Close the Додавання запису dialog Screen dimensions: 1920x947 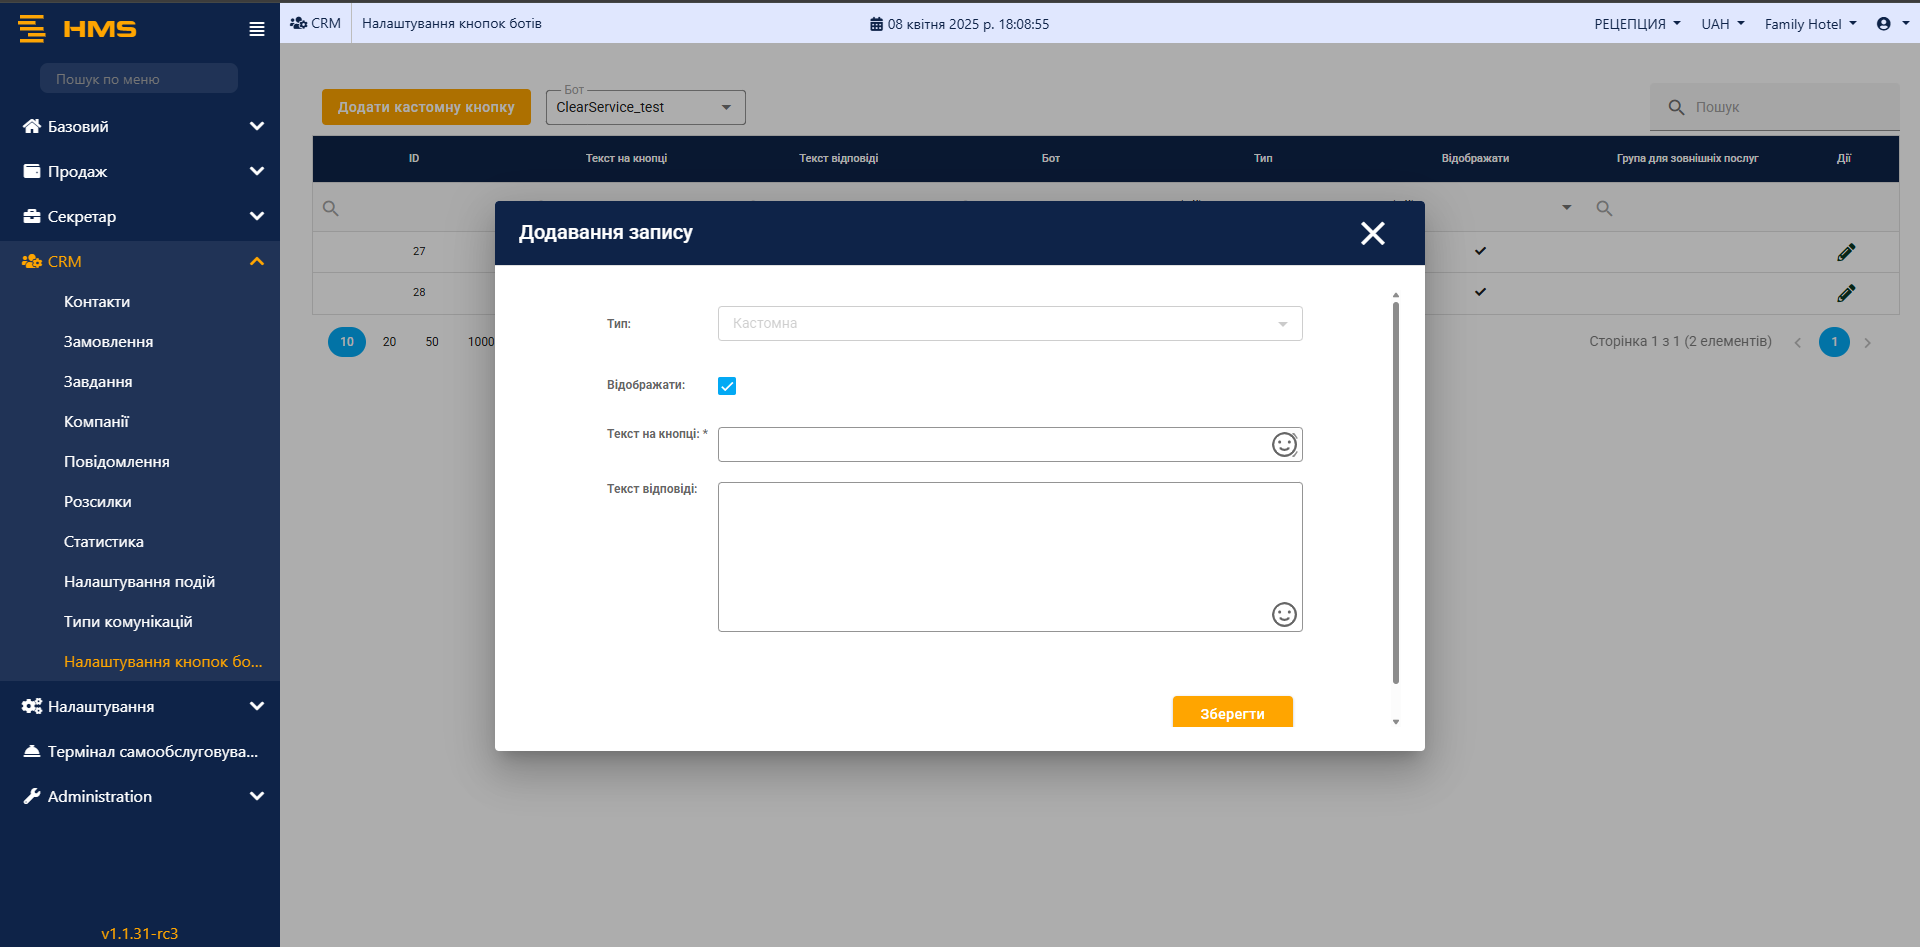click(x=1372, y=233)
